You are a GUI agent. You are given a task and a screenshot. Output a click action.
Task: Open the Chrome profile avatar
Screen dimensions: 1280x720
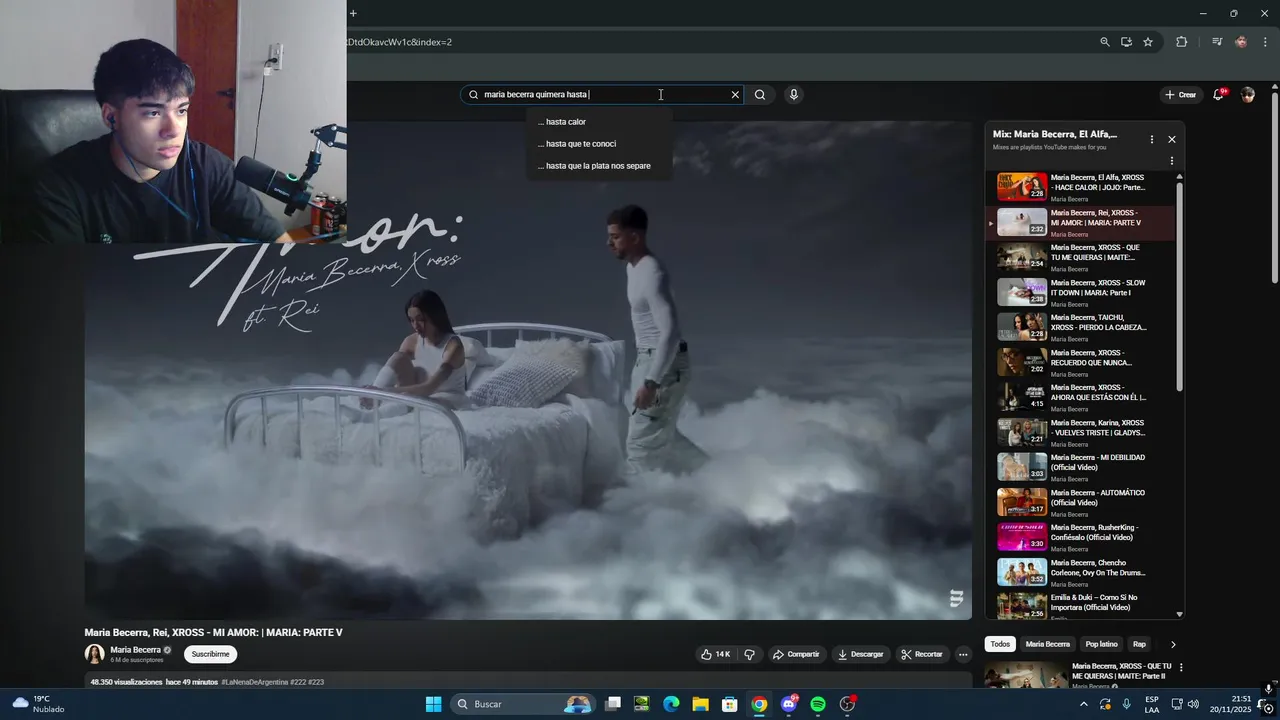pyautogui.click(x=1241, y=42)
